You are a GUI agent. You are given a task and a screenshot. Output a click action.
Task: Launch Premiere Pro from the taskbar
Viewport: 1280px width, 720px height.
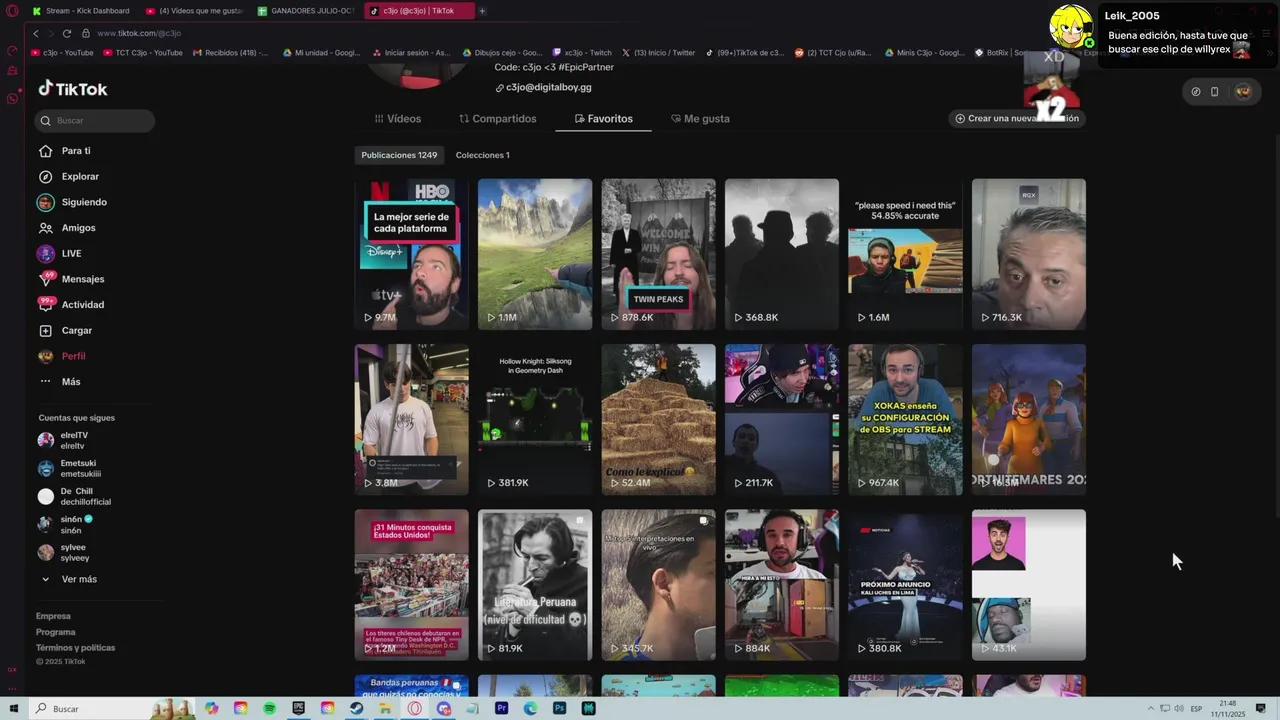pyautogui.click(x=502, y=708)
